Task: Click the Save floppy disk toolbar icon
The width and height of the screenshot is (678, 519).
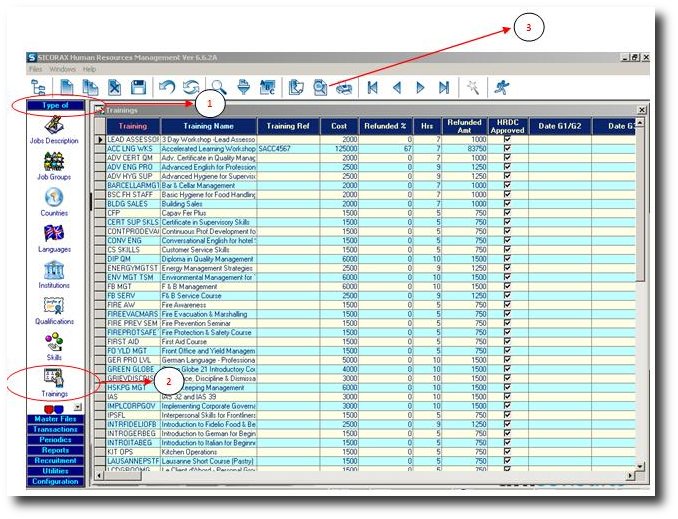Action: point(138,88)
